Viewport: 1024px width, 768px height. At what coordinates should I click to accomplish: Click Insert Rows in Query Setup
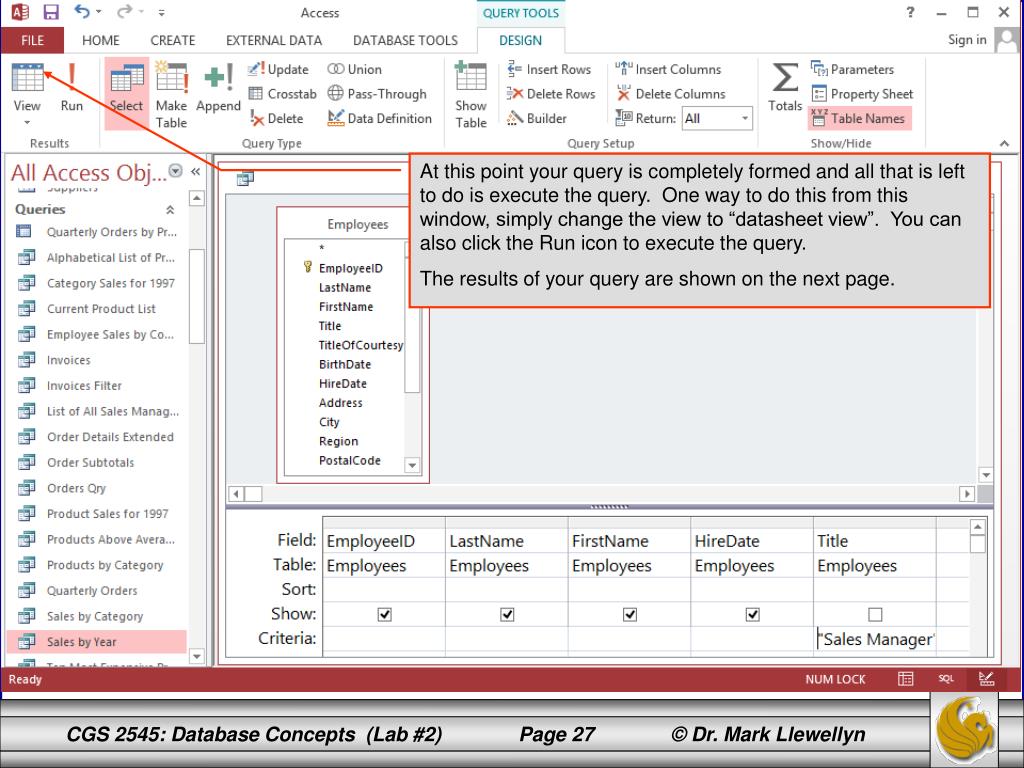[x=549, y=69]
